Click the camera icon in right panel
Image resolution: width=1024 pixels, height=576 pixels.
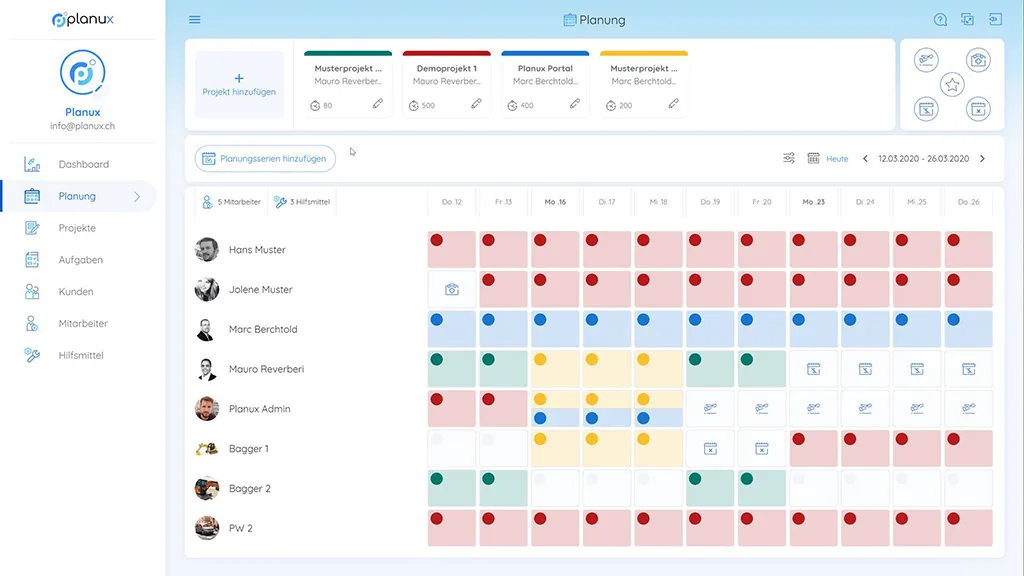[978, 61]
